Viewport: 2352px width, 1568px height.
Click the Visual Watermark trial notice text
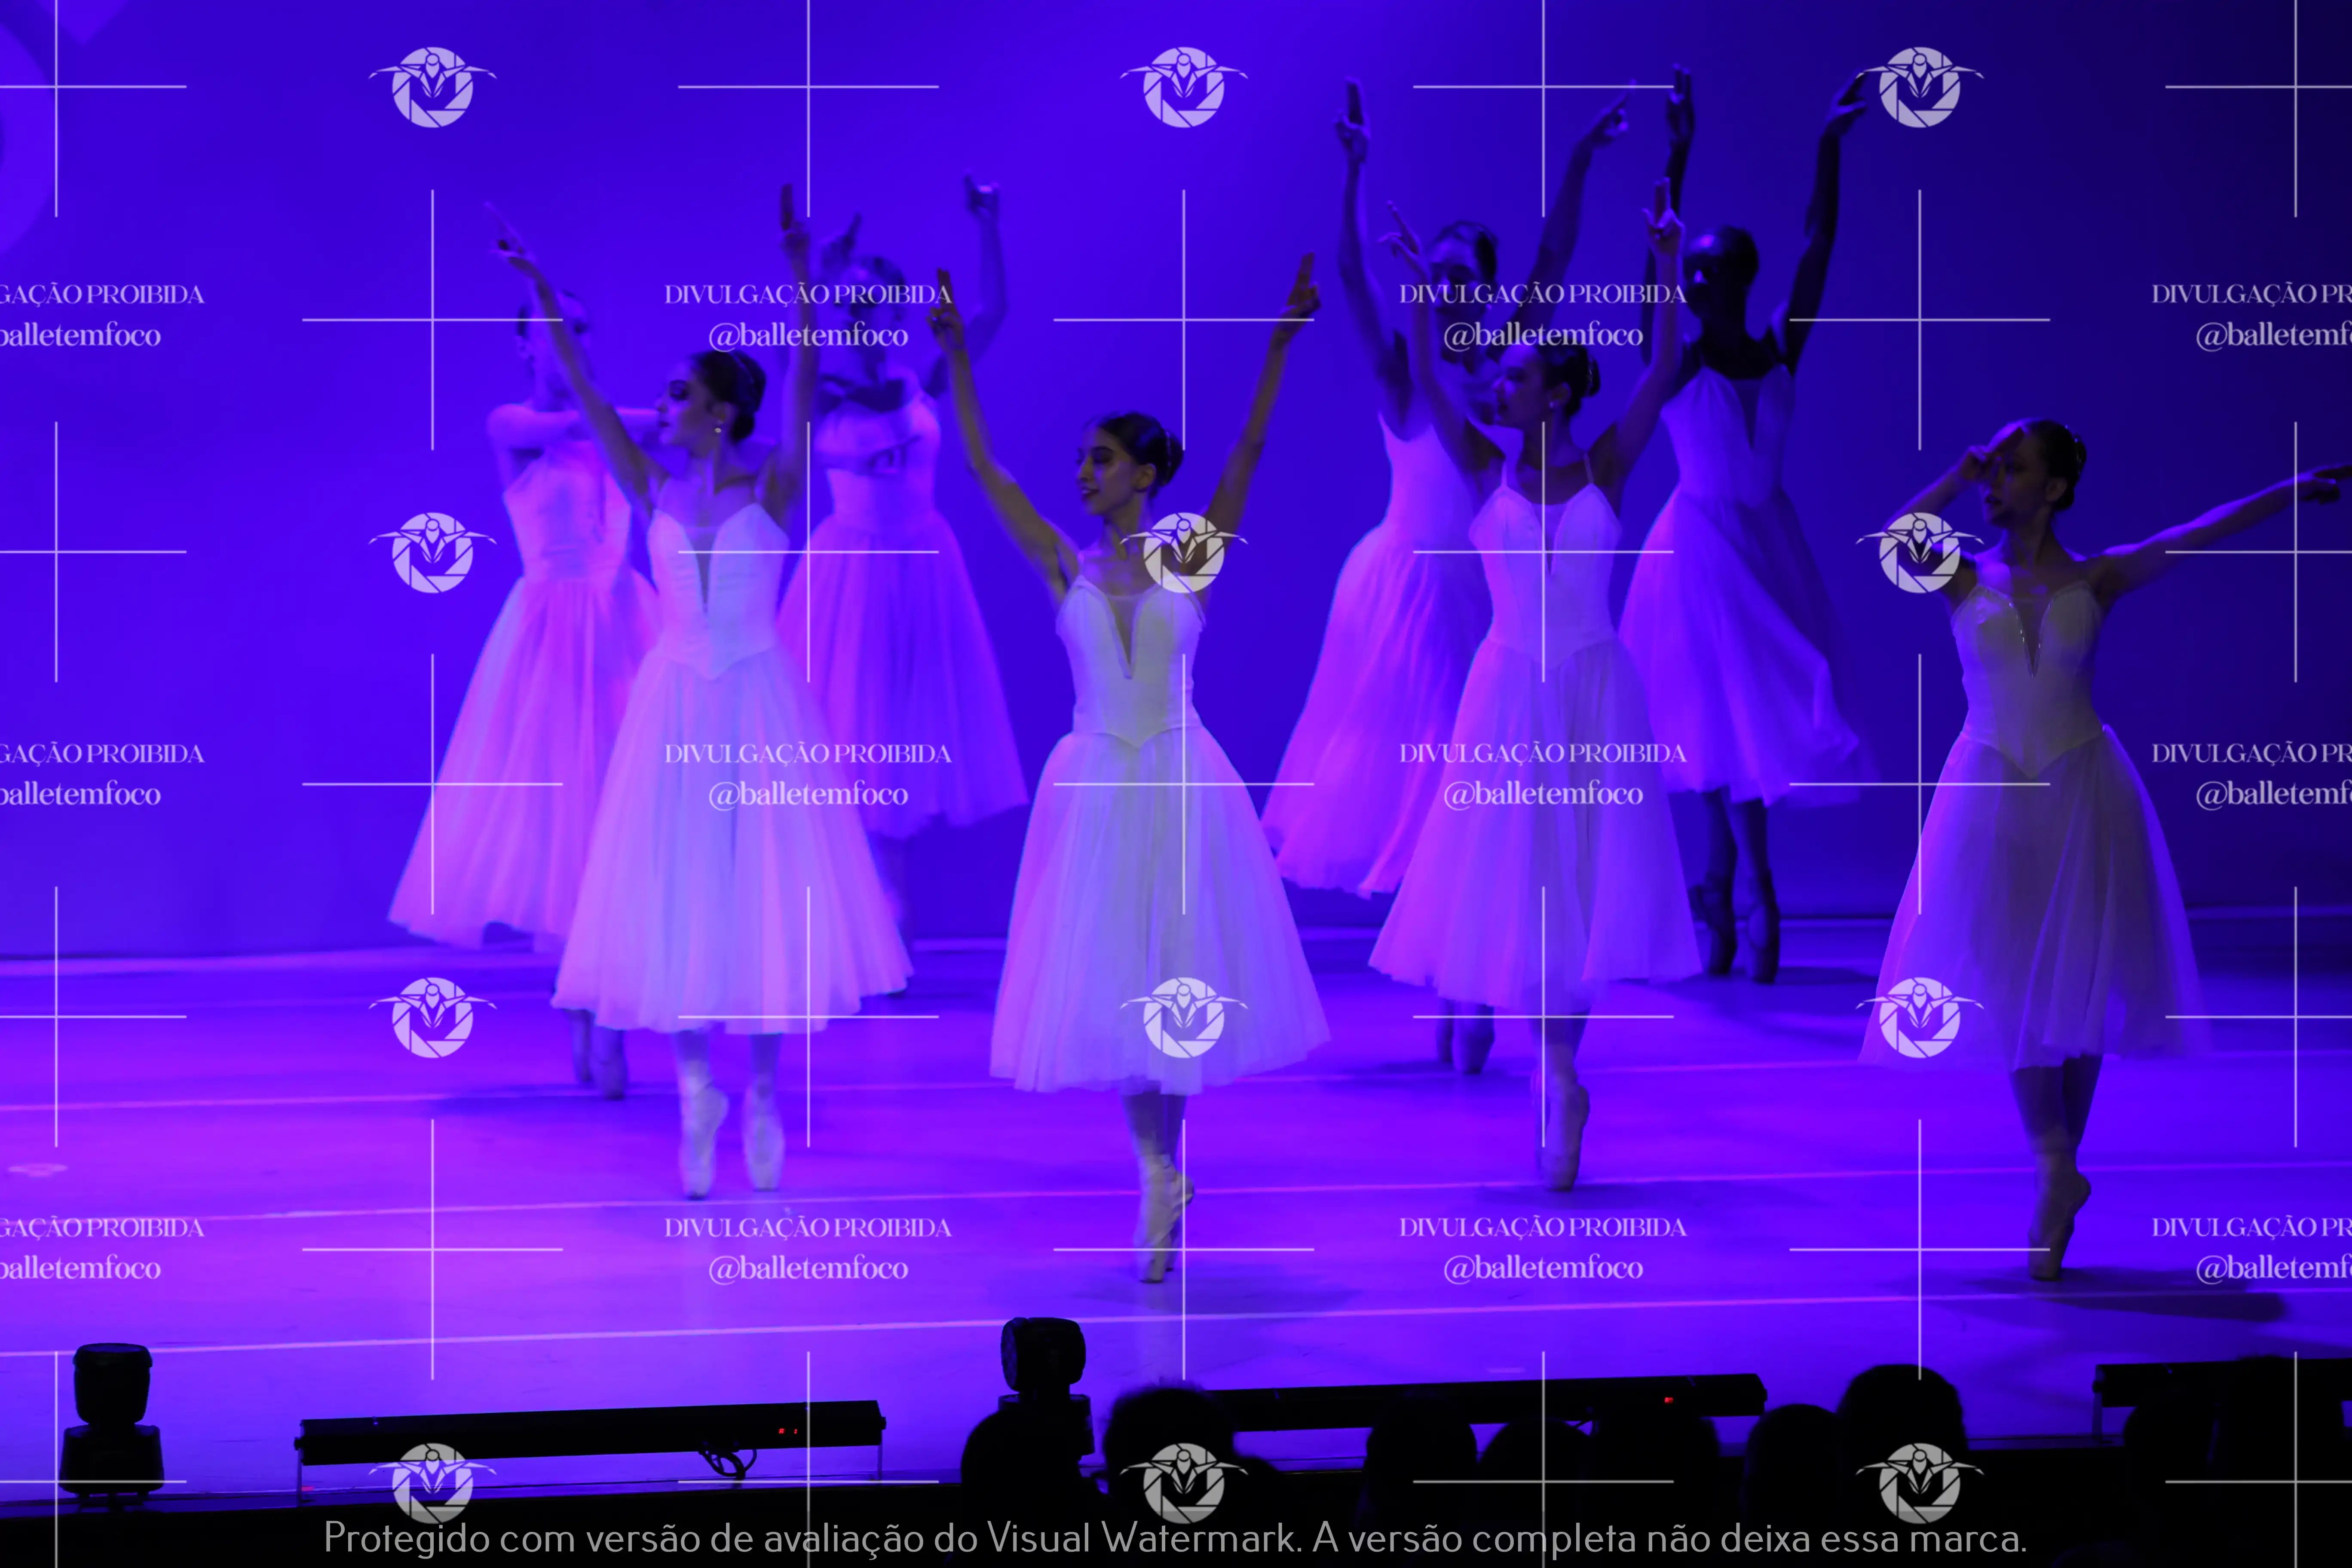(1175, 1537)
